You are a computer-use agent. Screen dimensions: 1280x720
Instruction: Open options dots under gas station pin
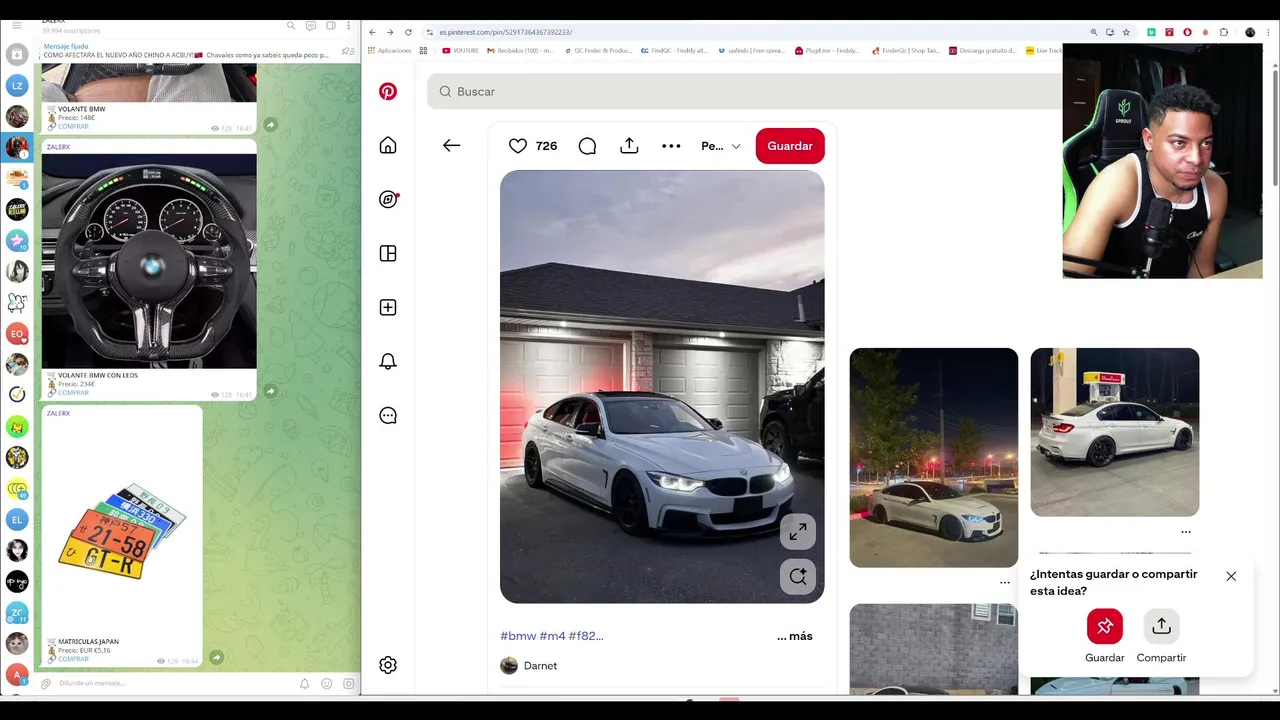[x=1186, y=532]
